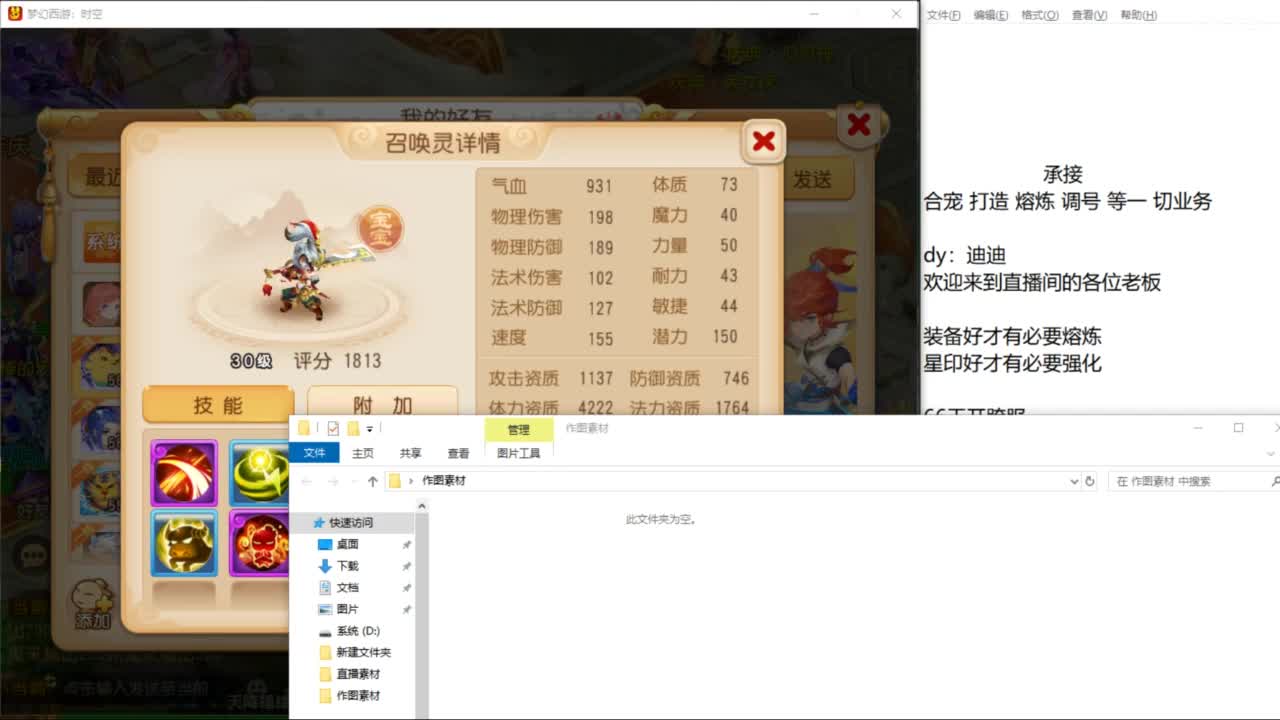Viewport: 1280px width, 720px height.
Task: Click the pin icon next to 下载
Action: pyautogui.click(x=406, y=566)
